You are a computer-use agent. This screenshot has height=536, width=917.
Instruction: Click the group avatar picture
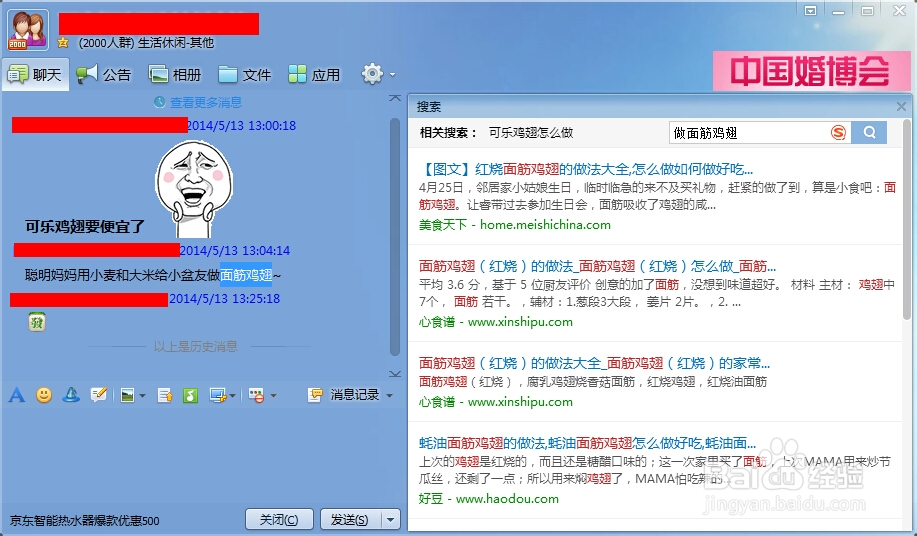27,30
